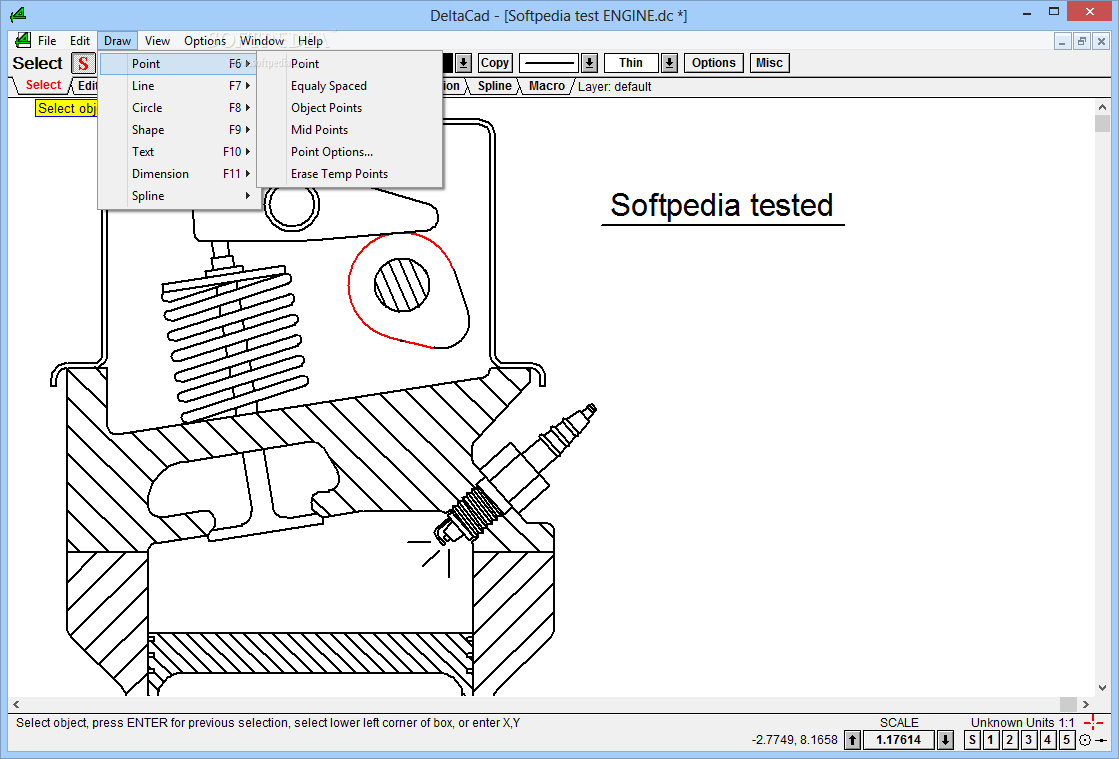Select saved view 3 button
Screen dimensions: 1119x759
tap(1028, 740)
